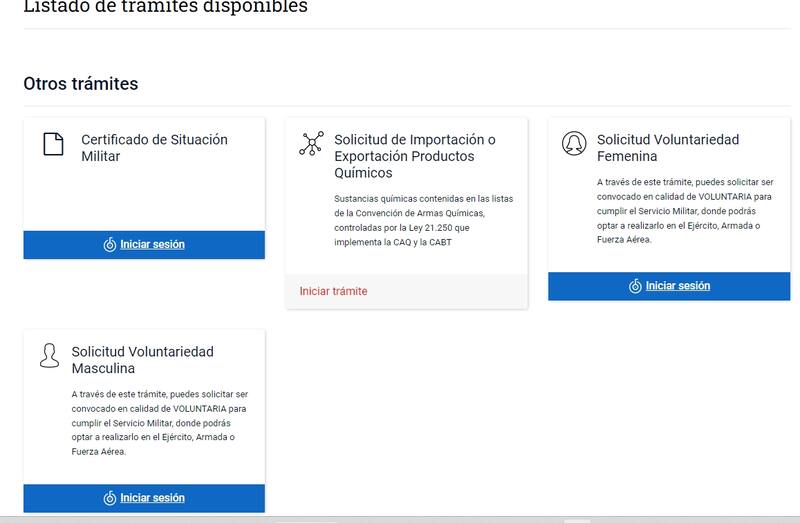
Task: Click the Listado de trámites disponibles heading
Action: 165,8
